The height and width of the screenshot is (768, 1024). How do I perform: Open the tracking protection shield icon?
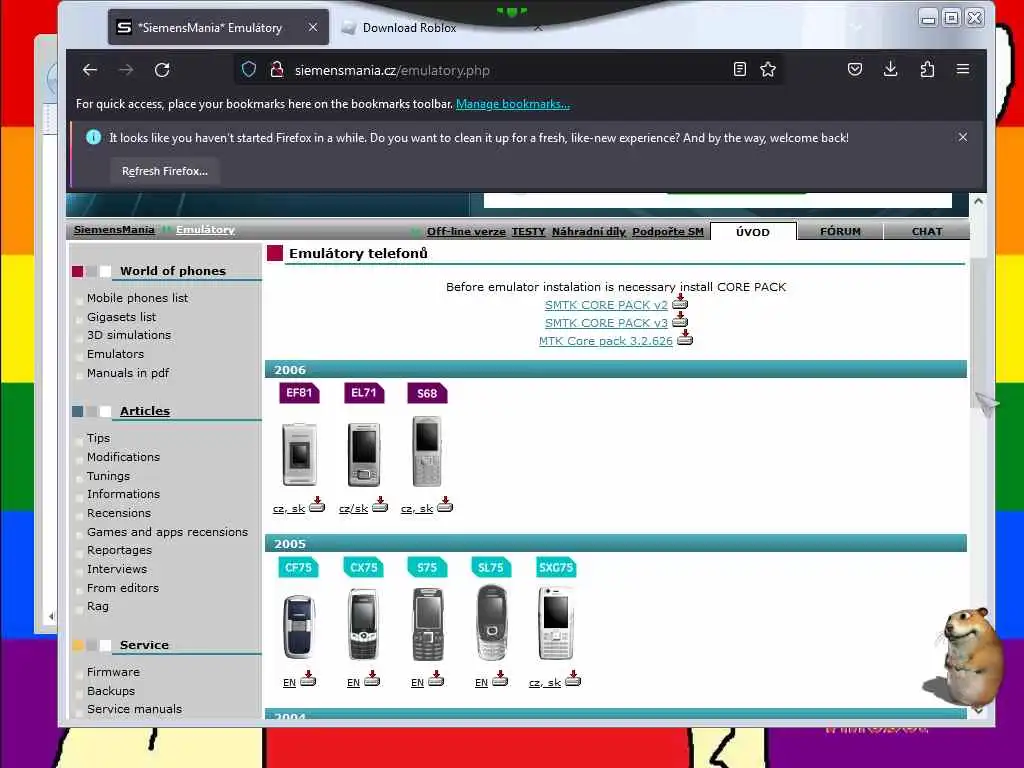[x=249, y=70]
